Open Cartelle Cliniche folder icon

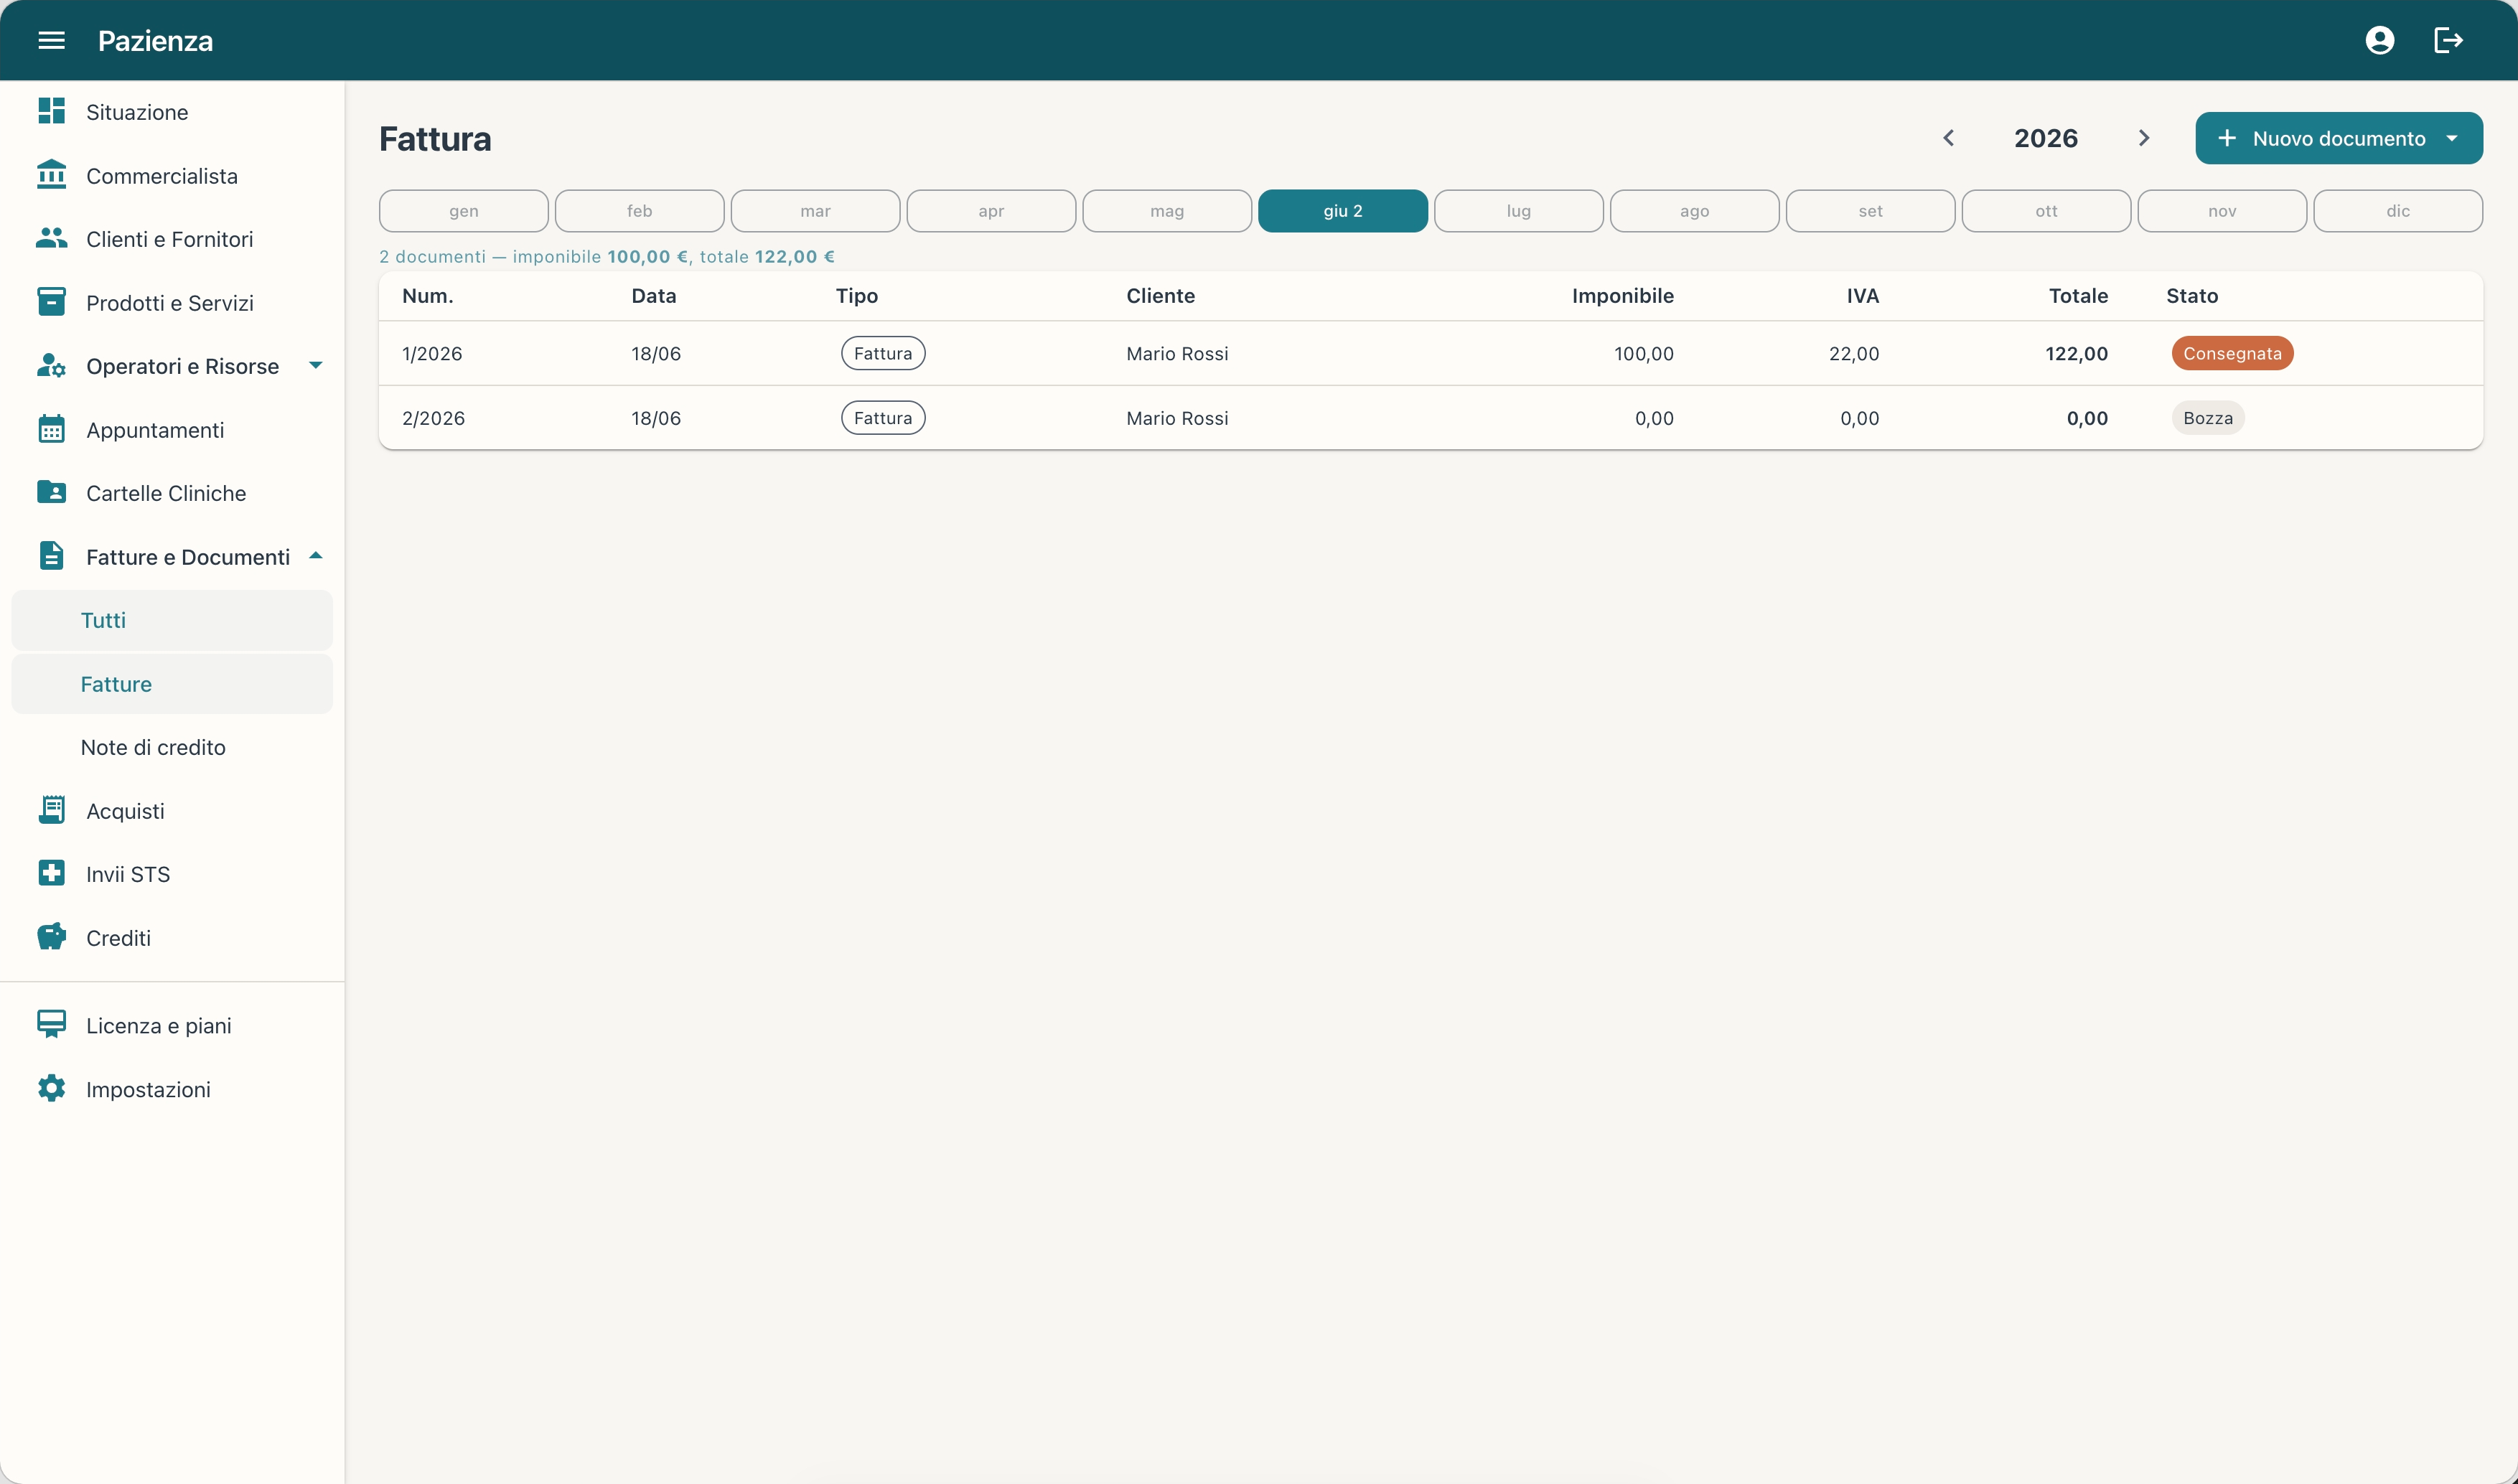click(51, 492)
